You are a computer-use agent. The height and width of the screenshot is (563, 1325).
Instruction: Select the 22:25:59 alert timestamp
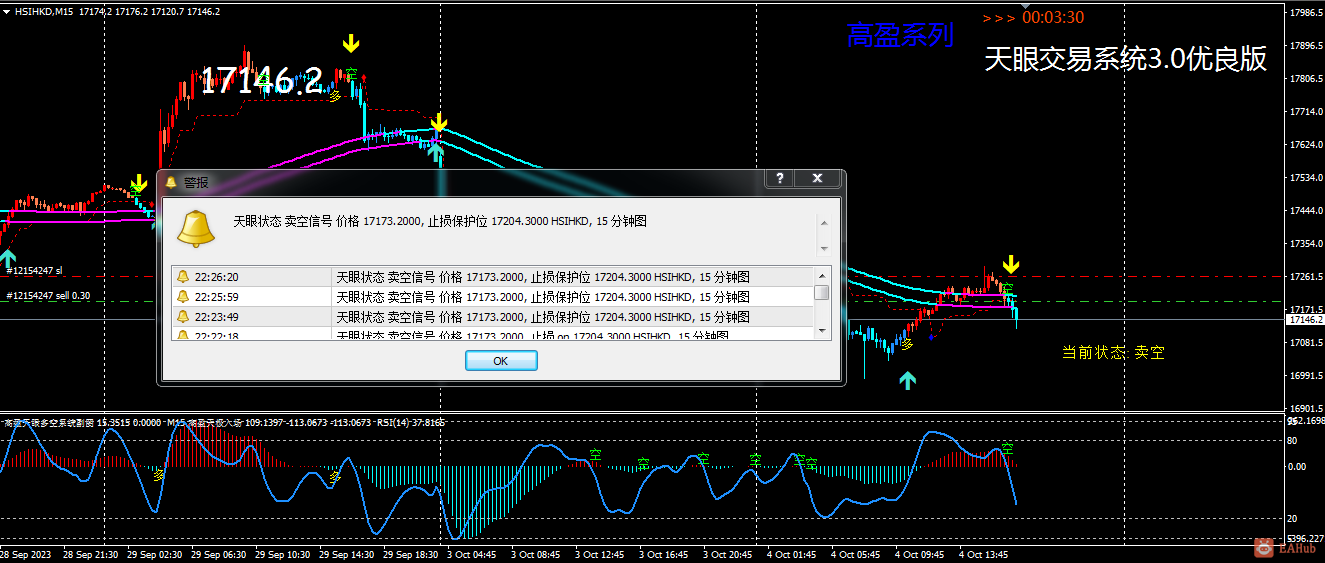pyautogui.click(x=217, y=297)
